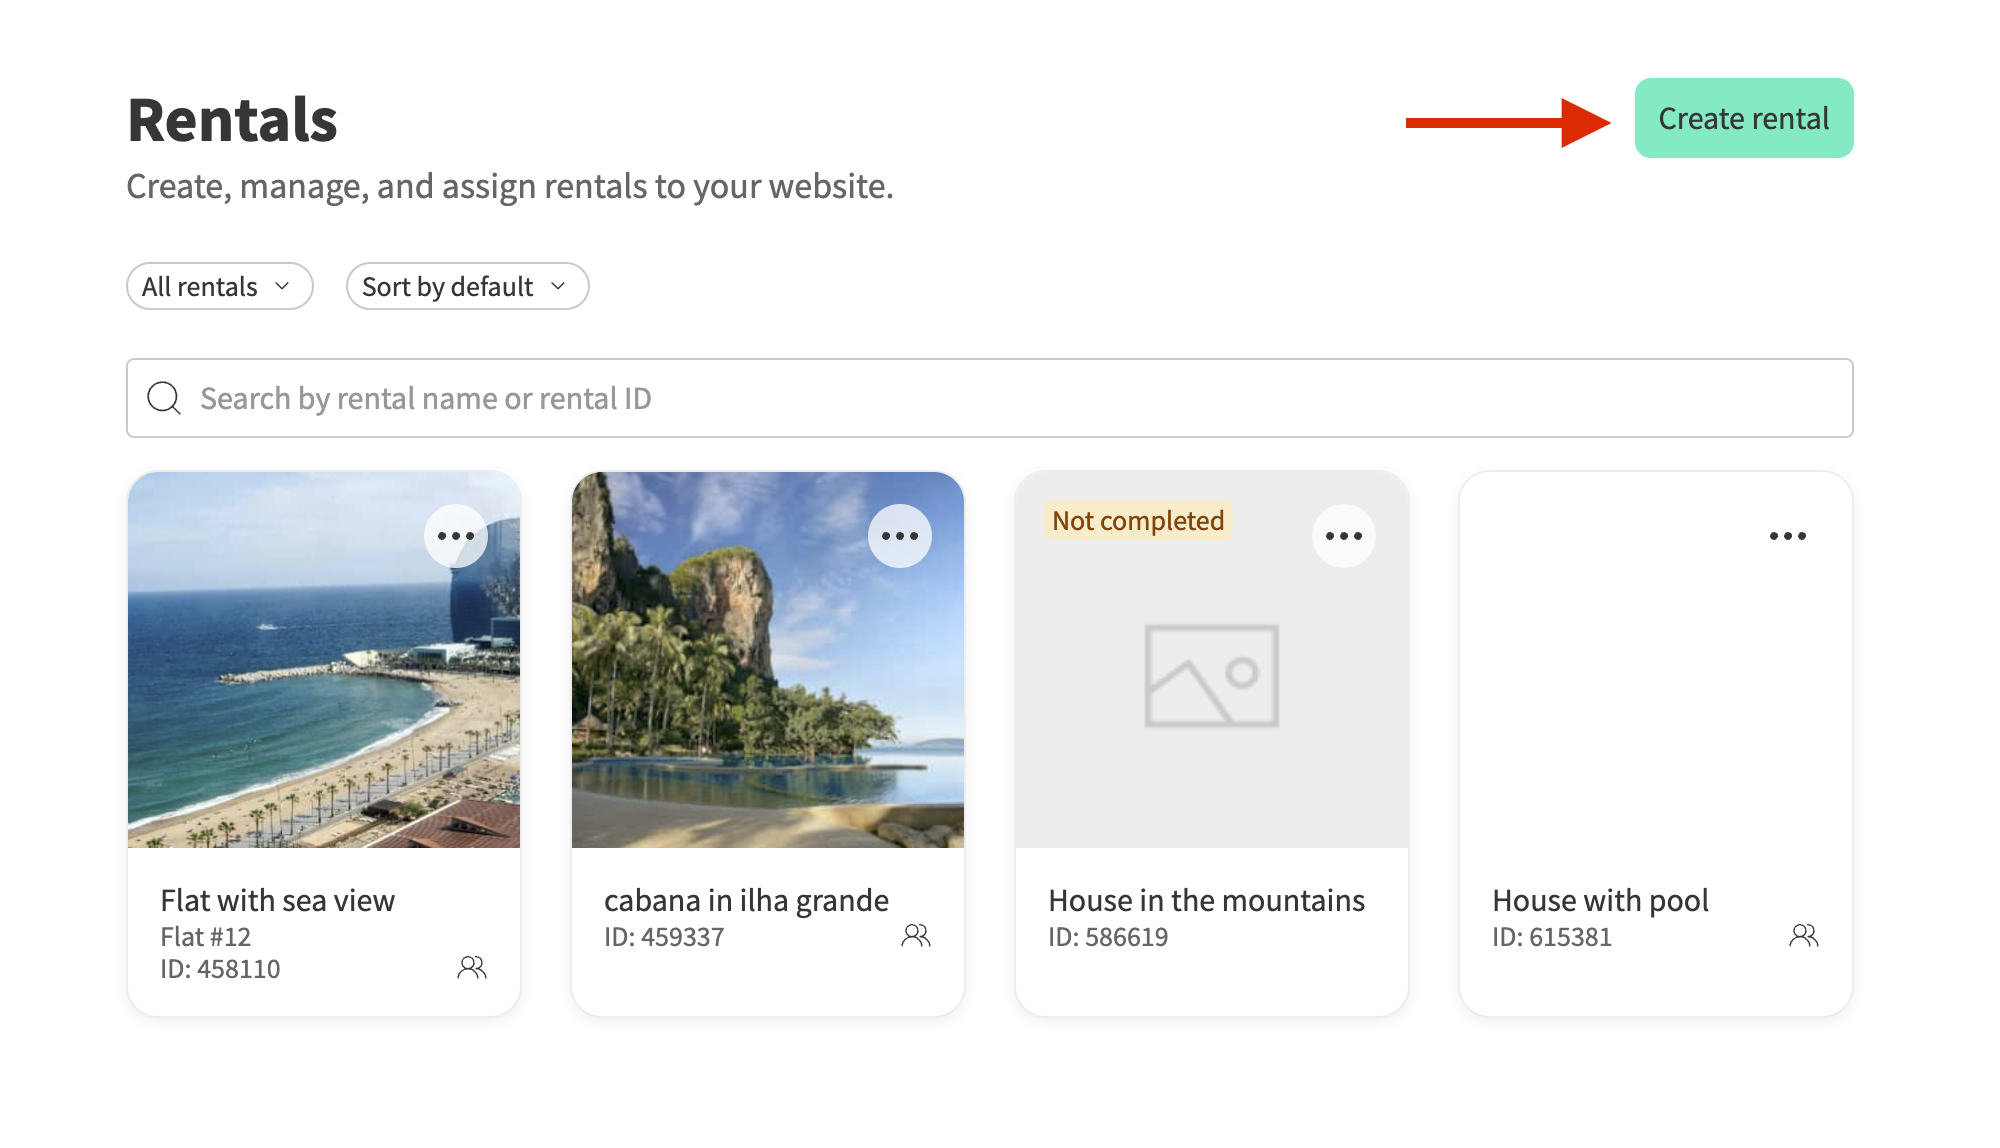Click the Create rental button
The height and width of the screenshot is (1148, 2000).
click(x=1743, y=119)
